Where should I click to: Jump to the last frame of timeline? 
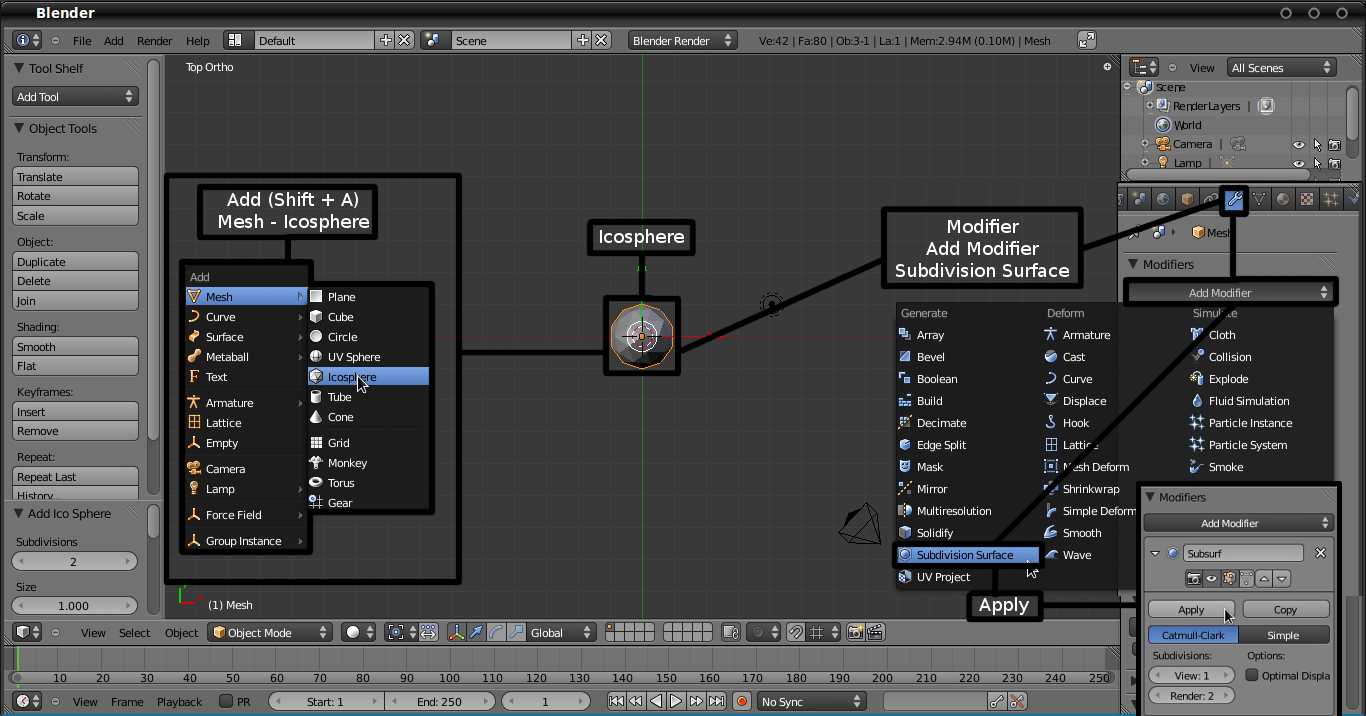pyautogui.click(x=716, y=702)
